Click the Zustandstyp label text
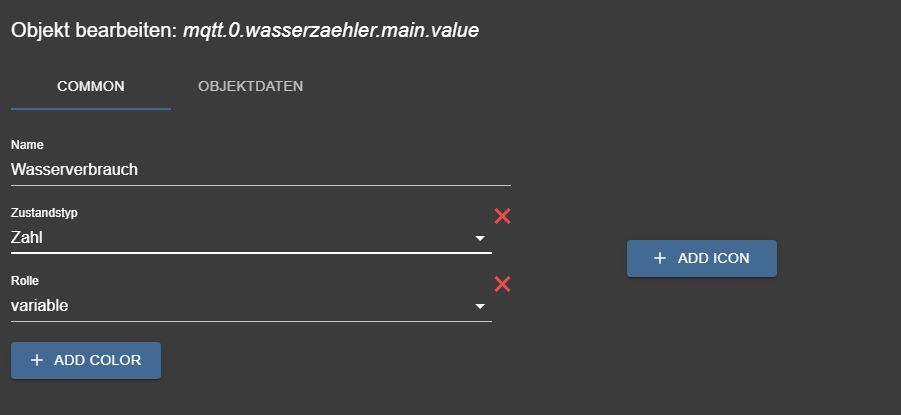 click(x=44, y=213)
